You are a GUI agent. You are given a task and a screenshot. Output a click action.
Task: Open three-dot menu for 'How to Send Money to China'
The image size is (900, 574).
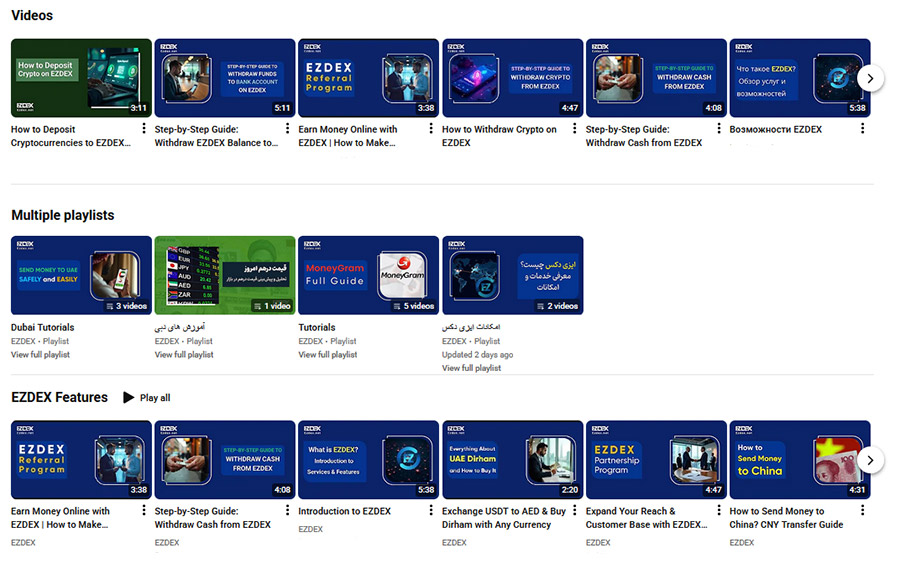[862, 512]
